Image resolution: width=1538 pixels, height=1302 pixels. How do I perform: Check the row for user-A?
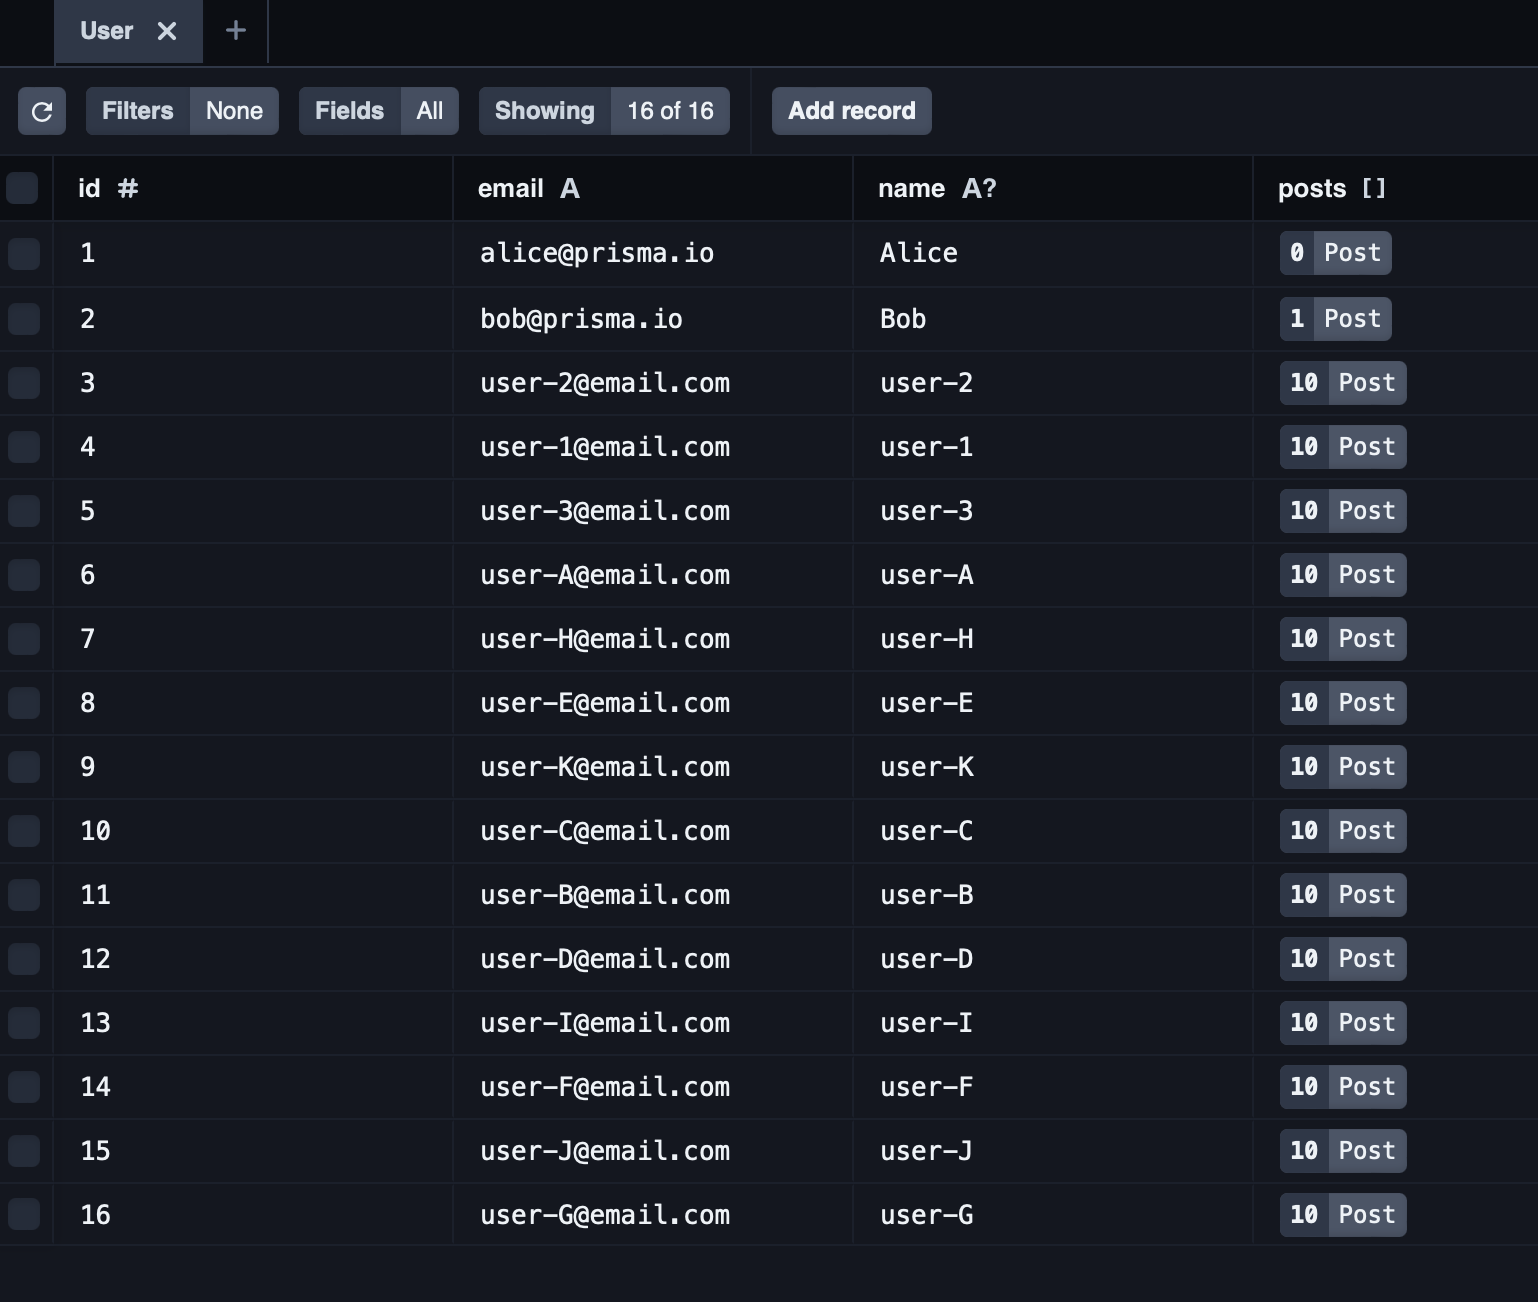[24, 575]
